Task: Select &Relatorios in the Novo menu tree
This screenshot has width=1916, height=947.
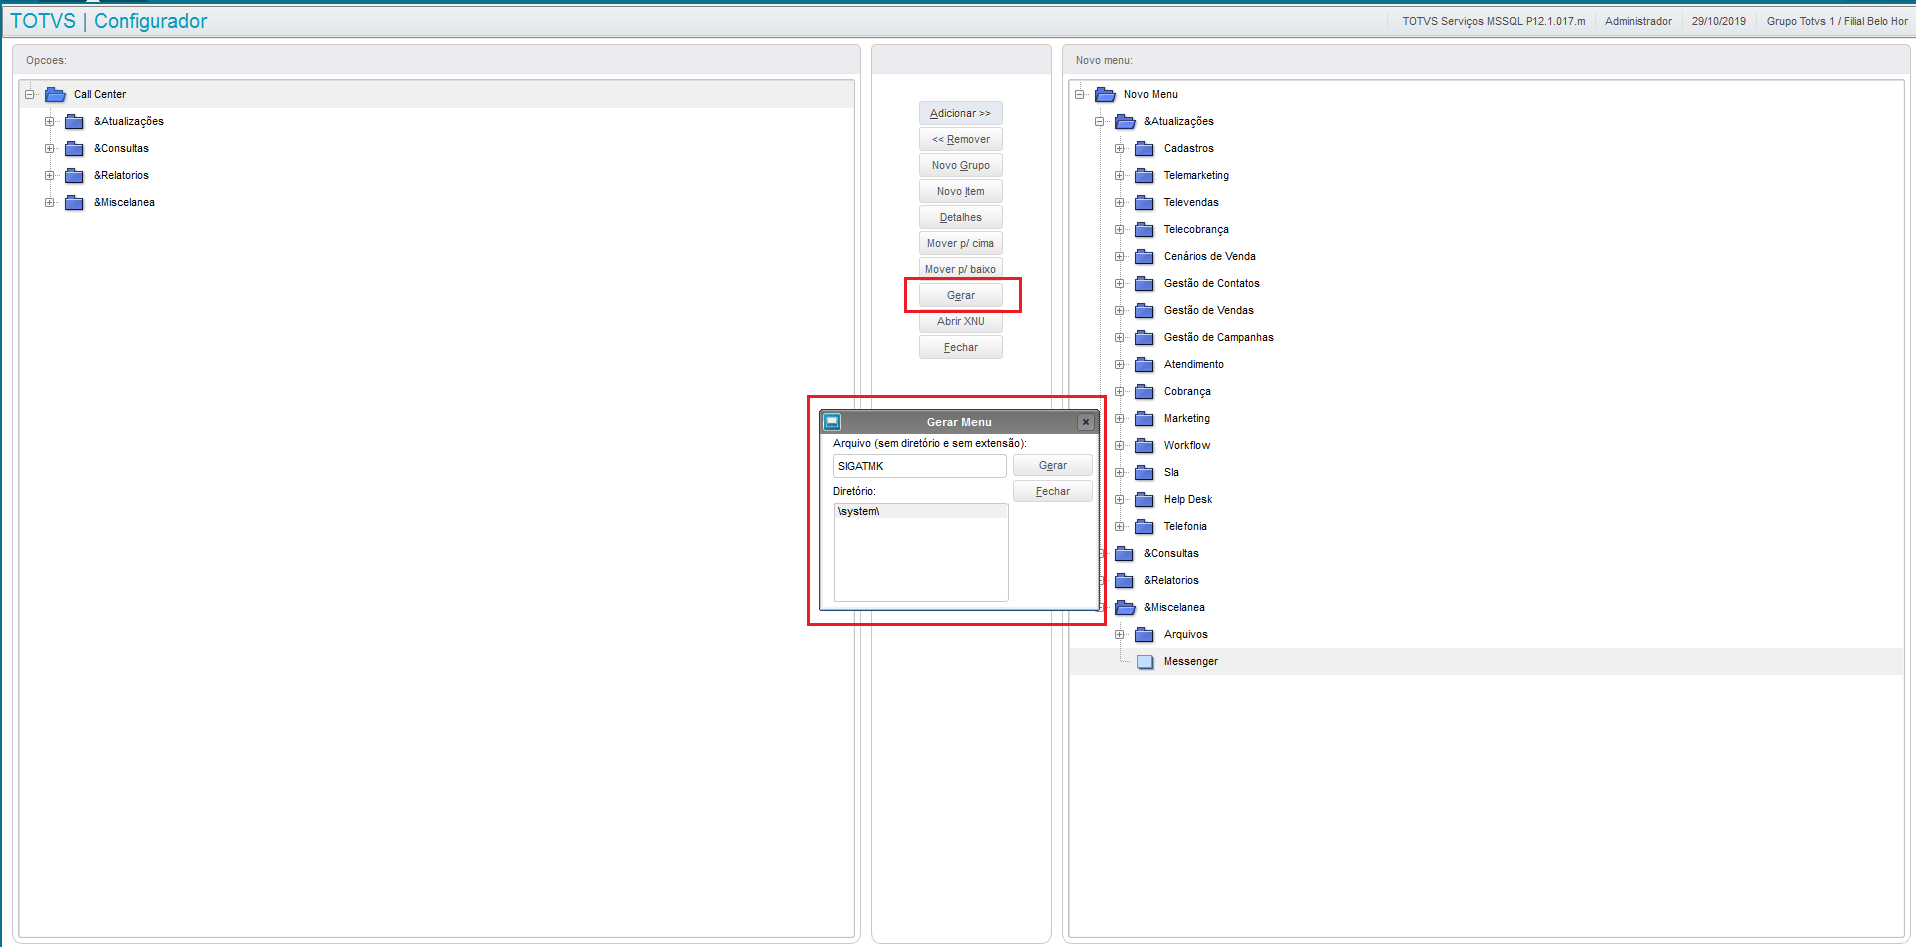Action: [1171, 580]
